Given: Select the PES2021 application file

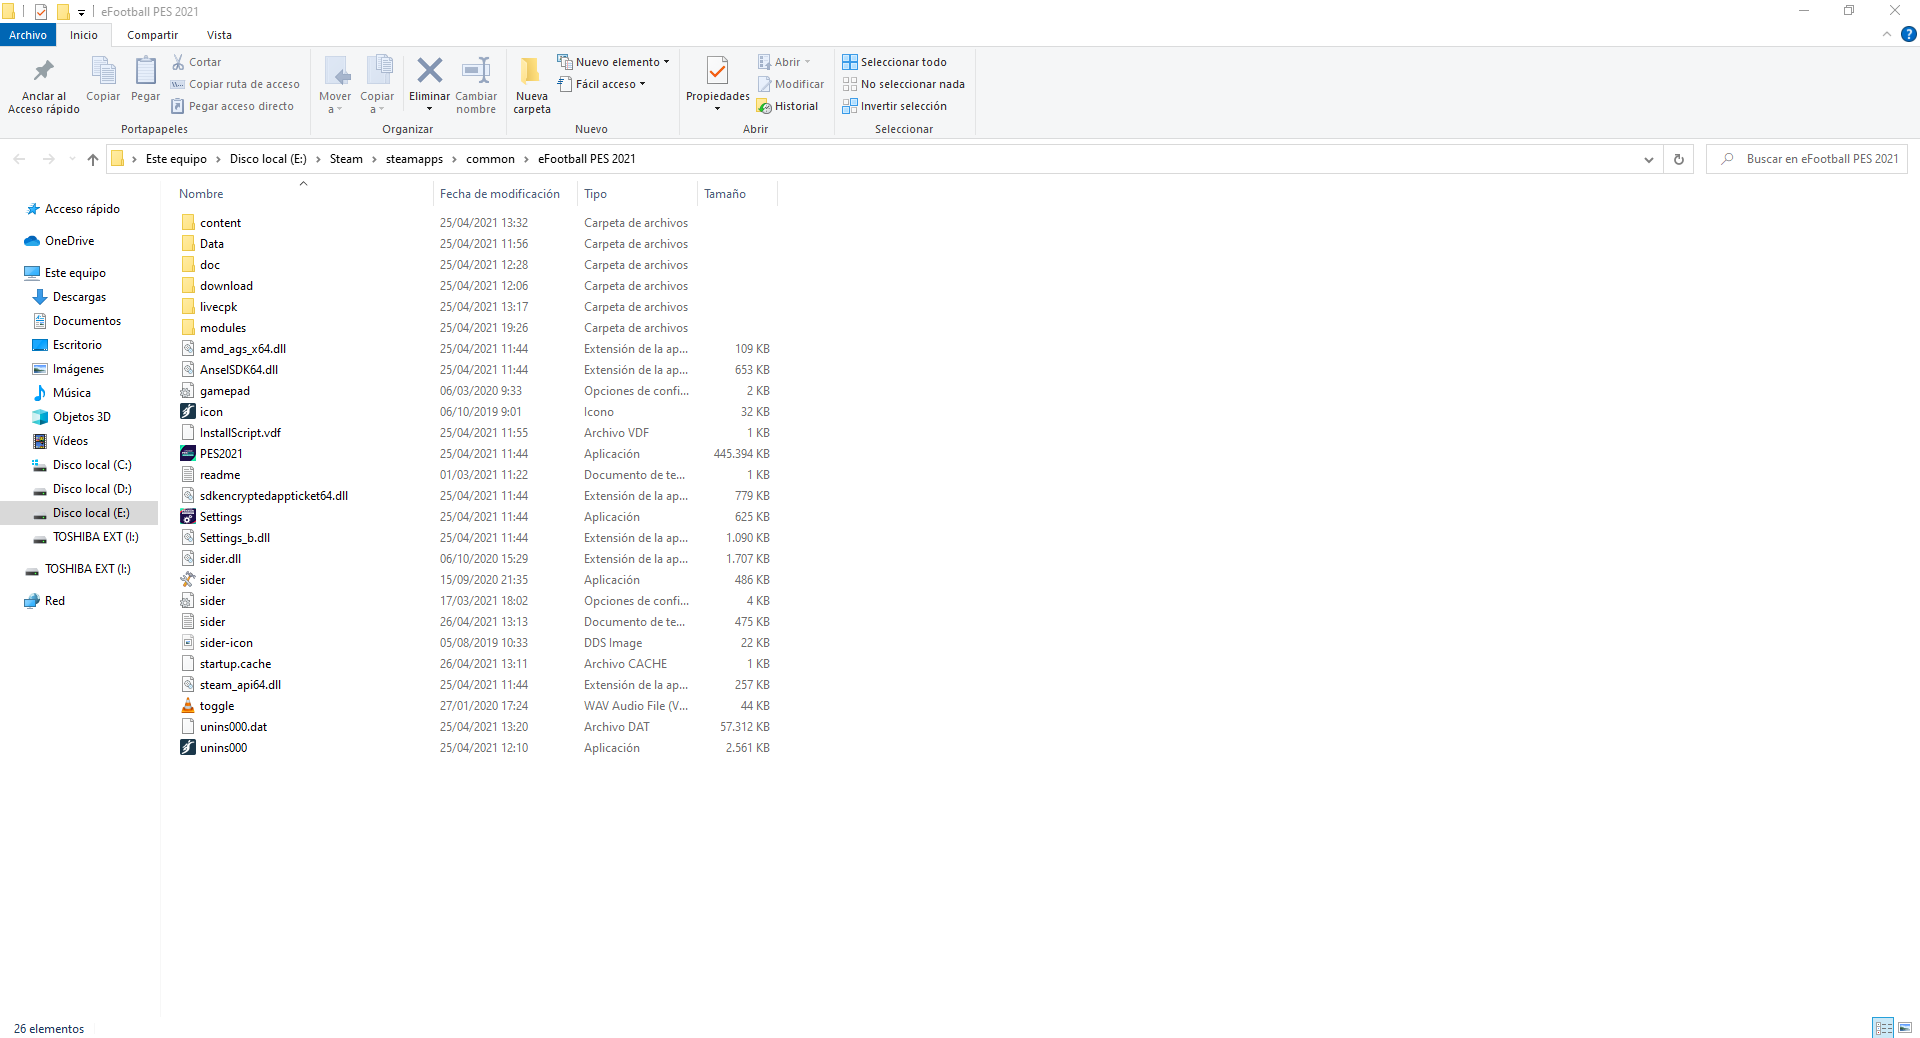Looking at the screenshot, I should (221, 454).
